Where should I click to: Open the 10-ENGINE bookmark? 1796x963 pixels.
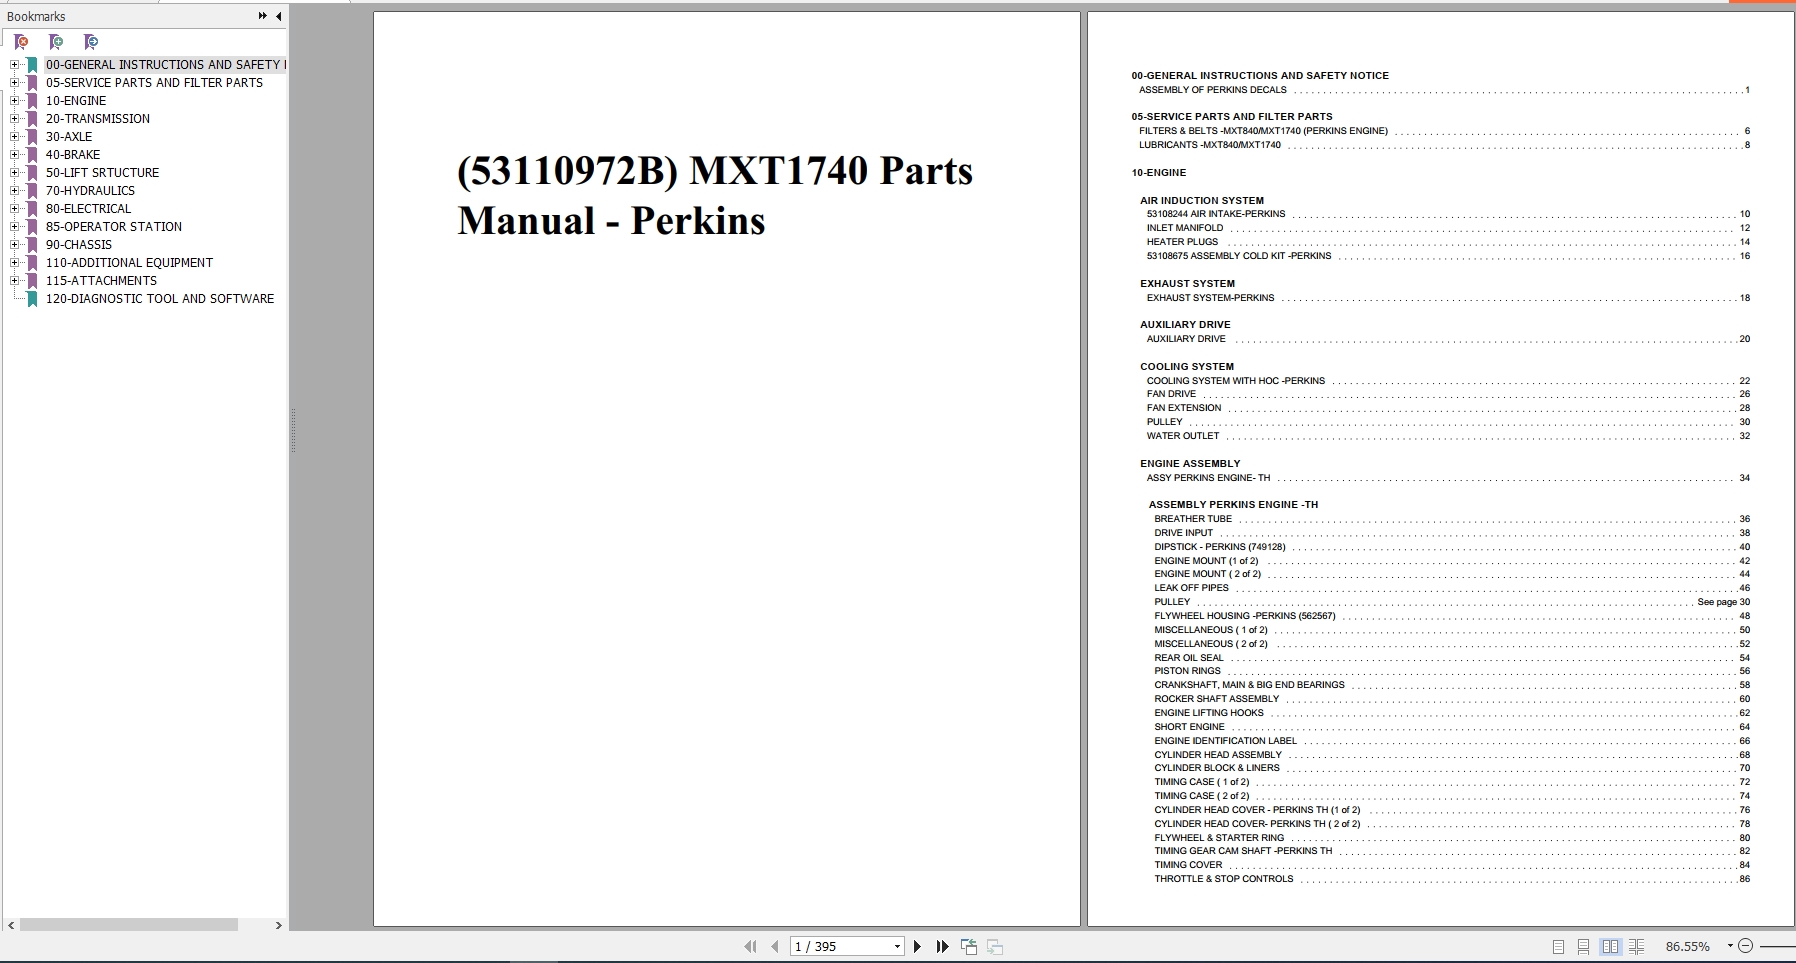point(76,101)
